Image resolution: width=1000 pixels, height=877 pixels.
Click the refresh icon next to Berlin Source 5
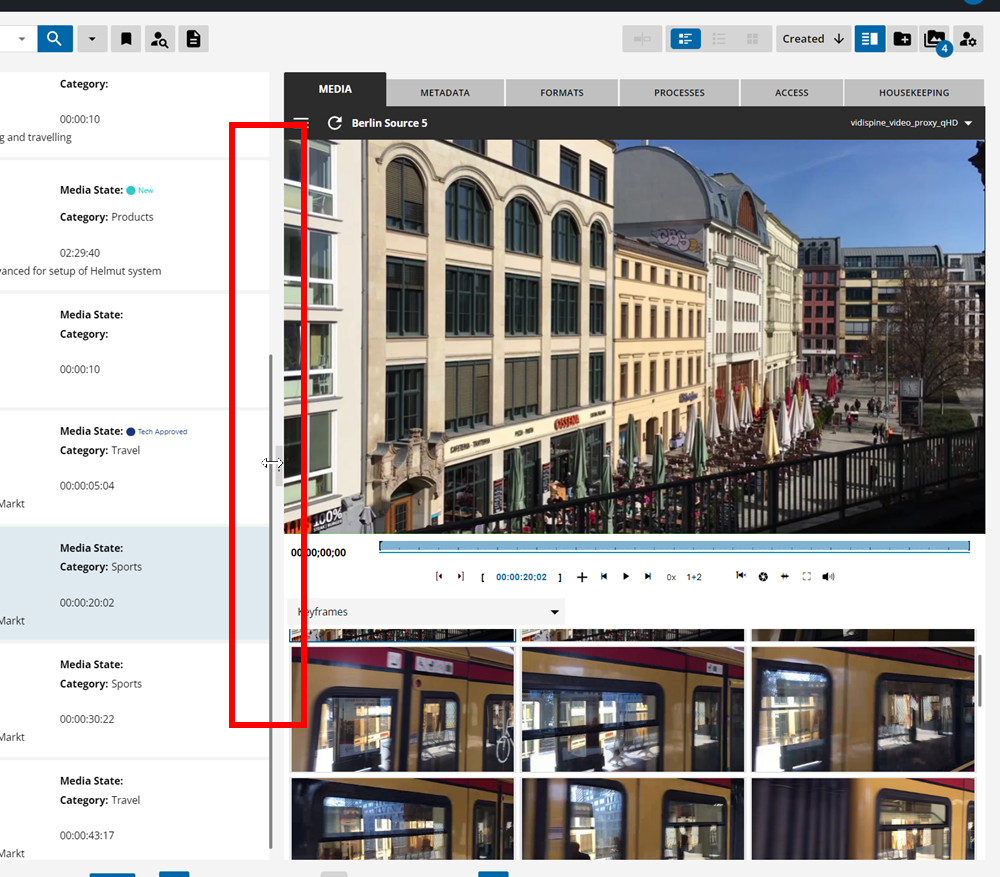click(334, 124)
